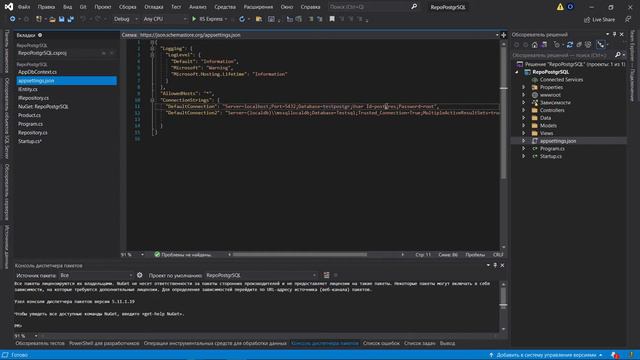Expand the Properties node

point(524,87)
